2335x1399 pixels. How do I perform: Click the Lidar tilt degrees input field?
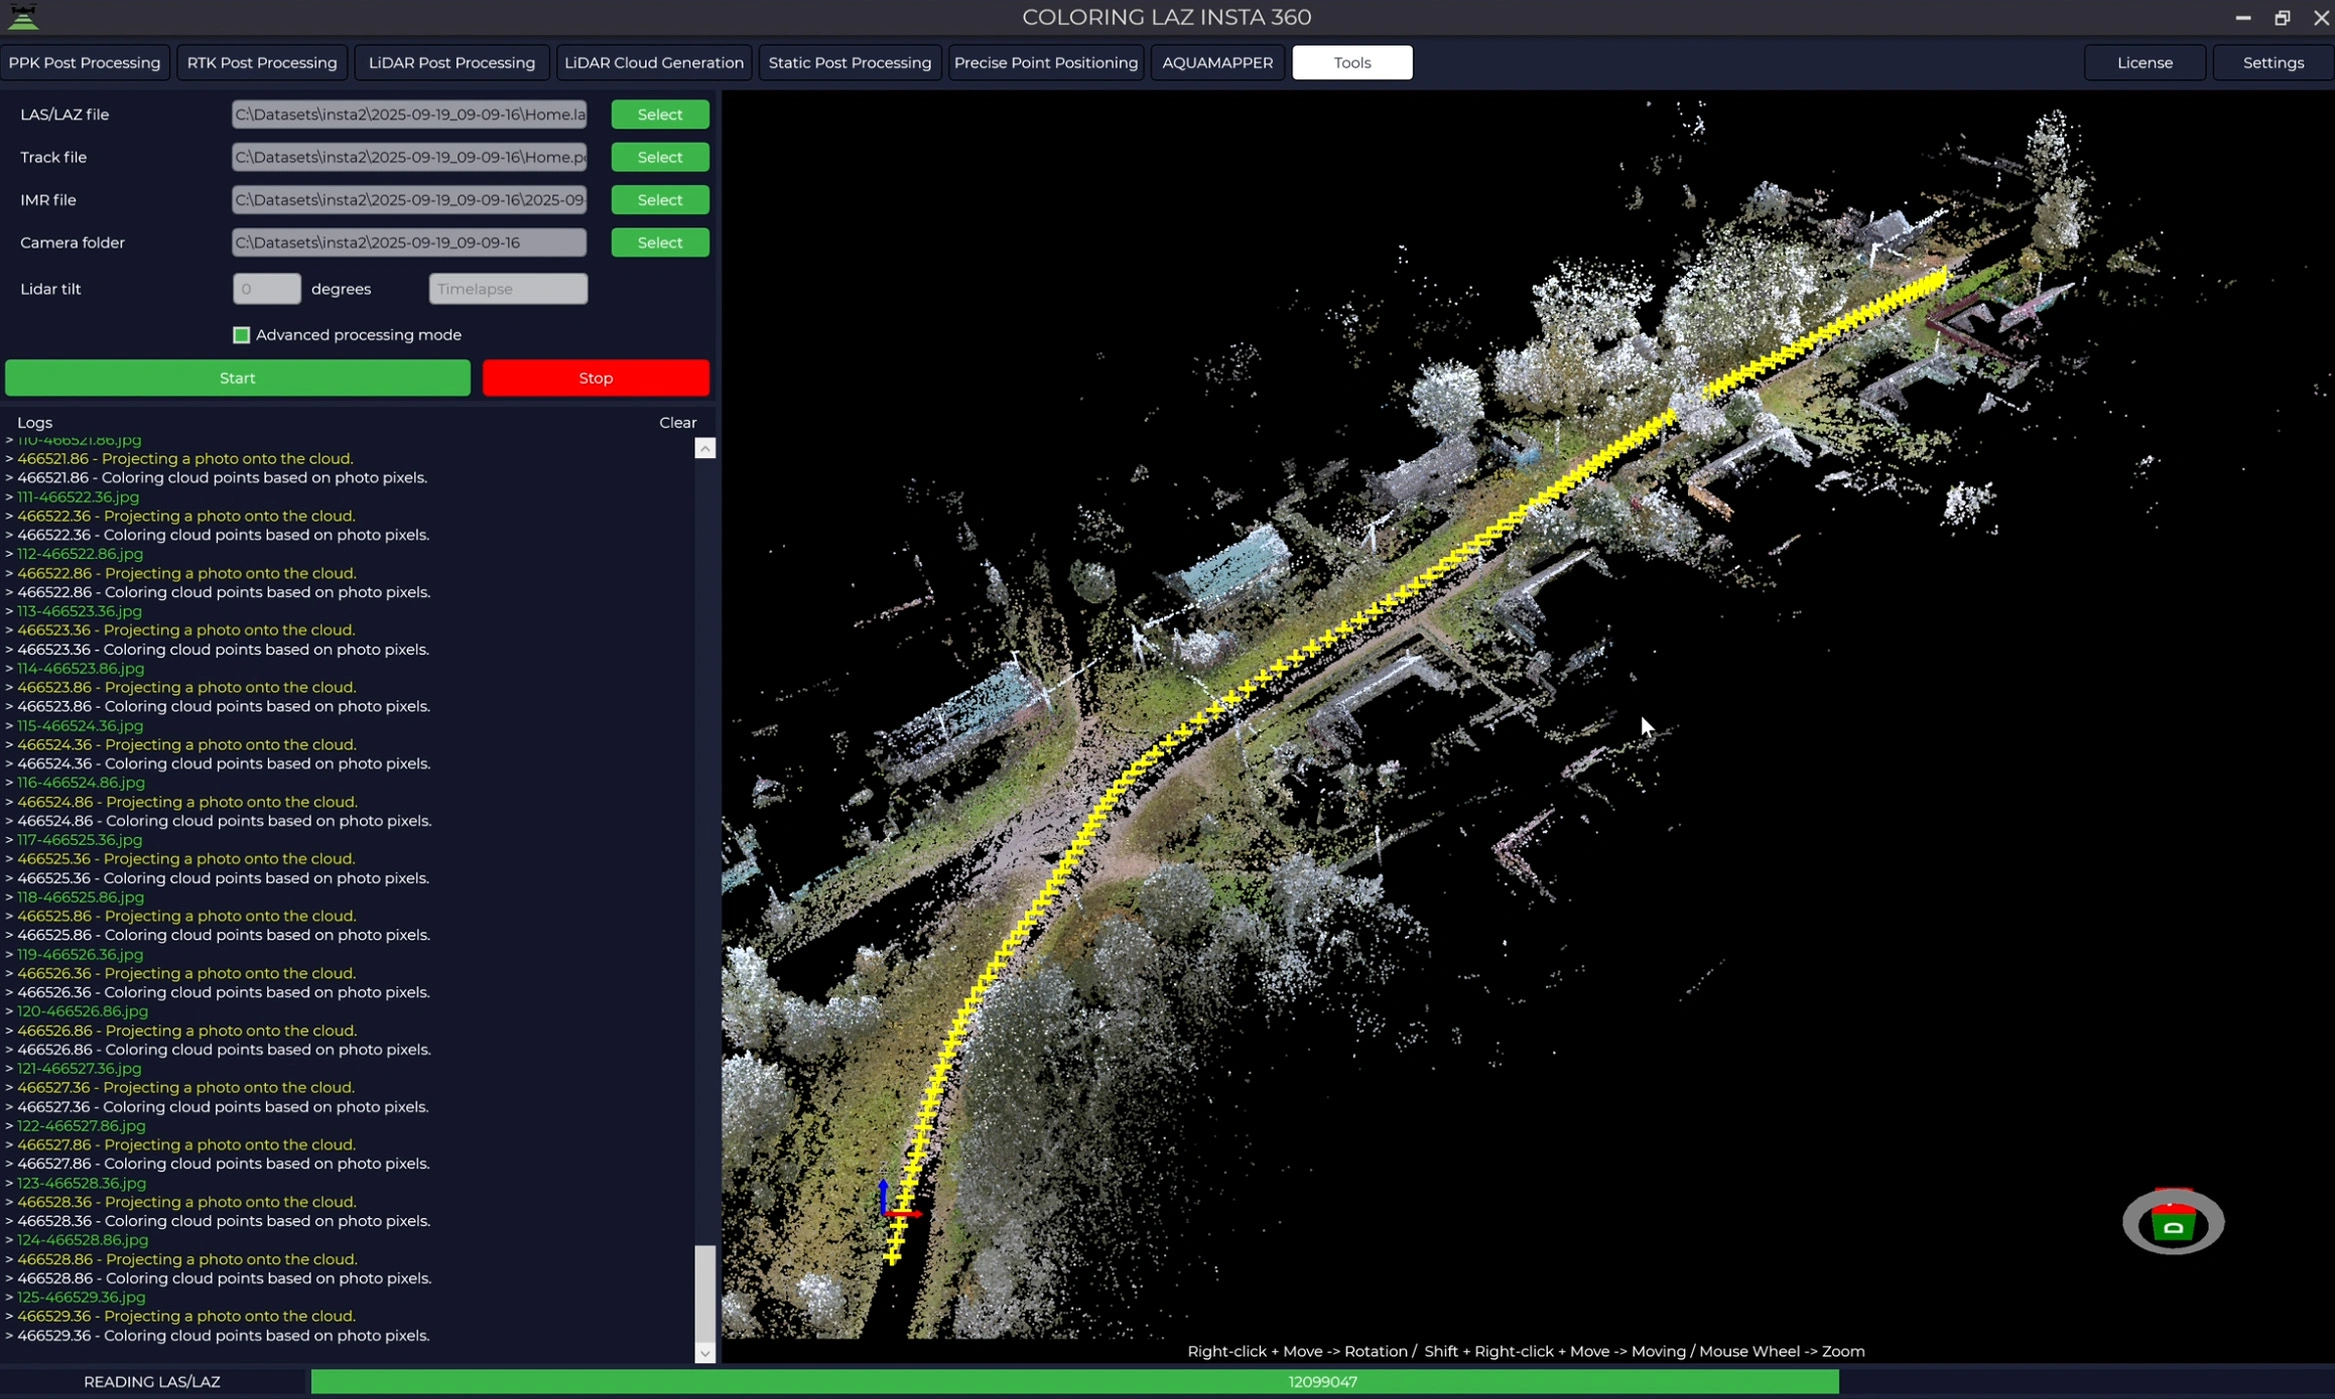[x=266, y=288]
